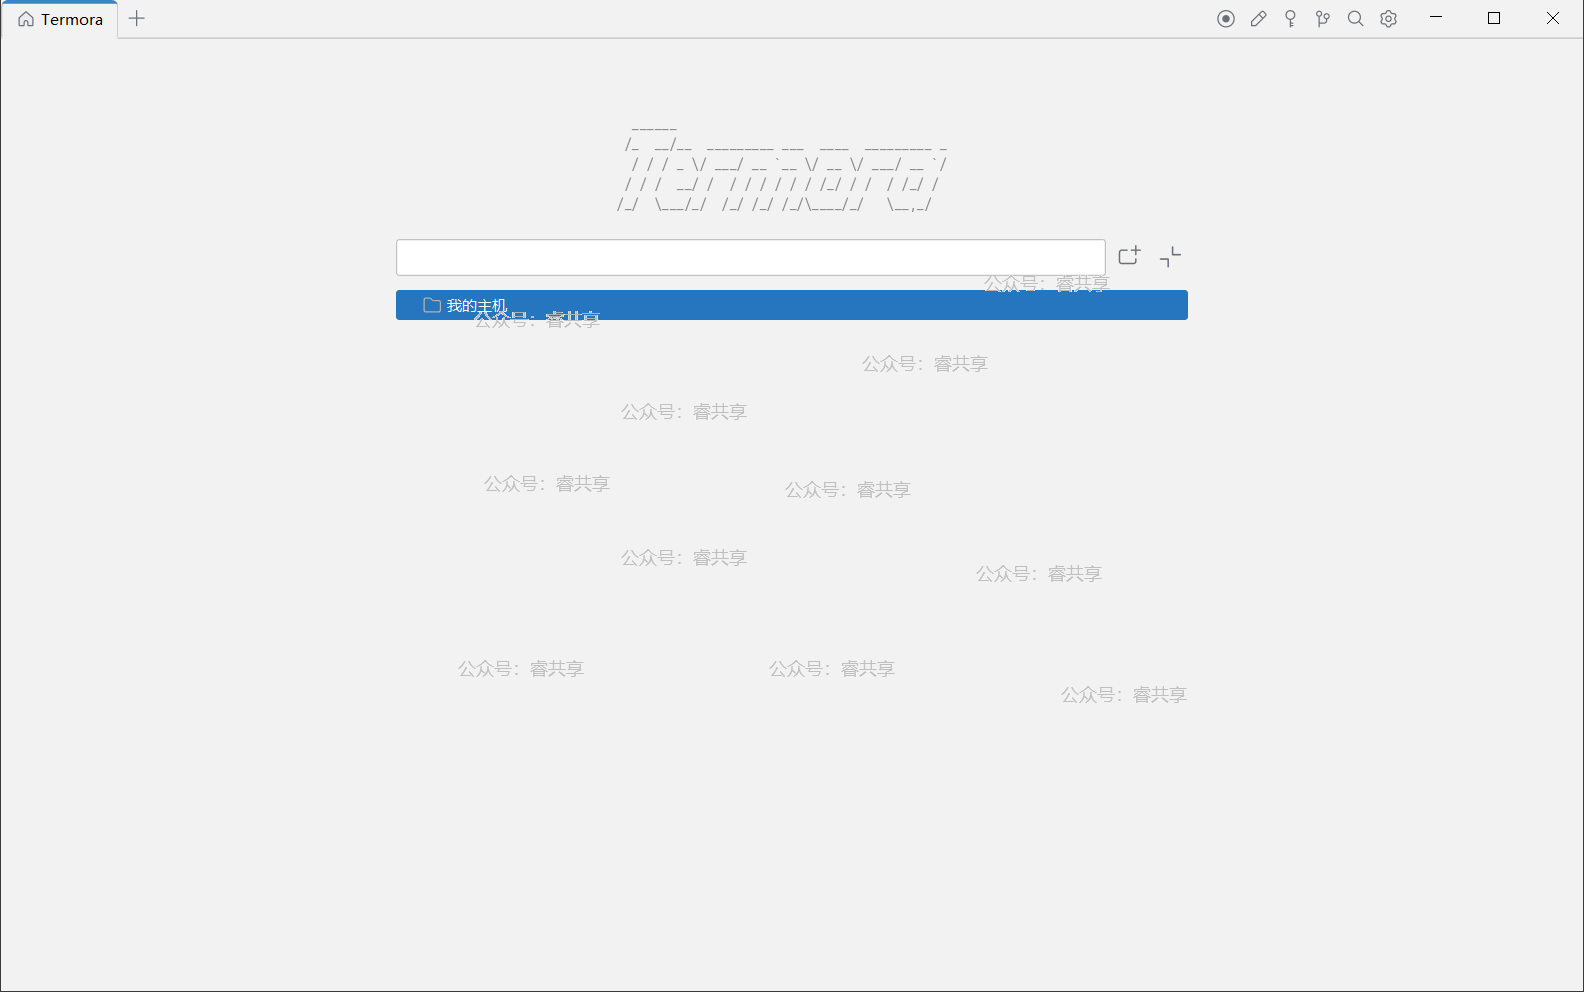Select the 我的主机 folder row
Image resolution: width=1584 pixels, height=992 pixels.
[x=792, y=305]
